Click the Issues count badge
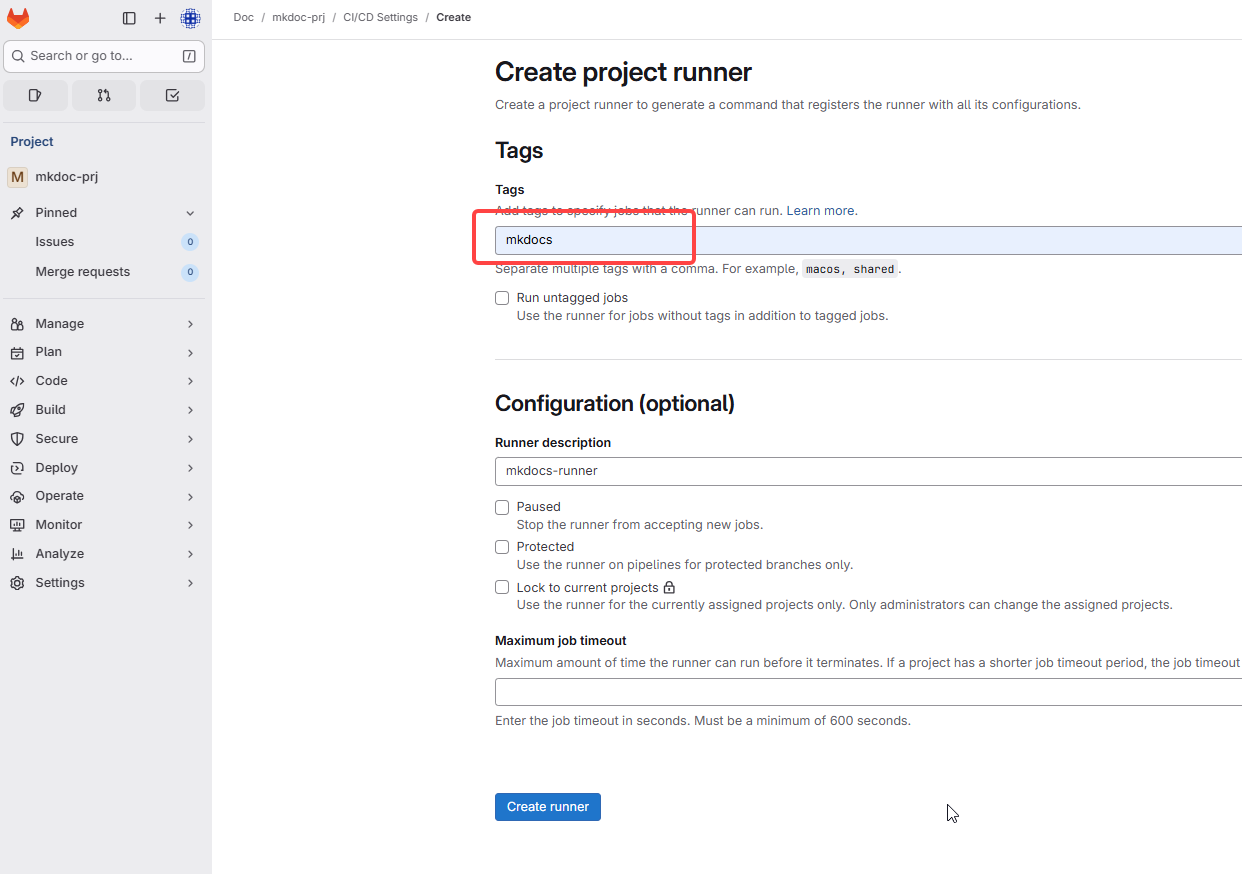Image resolution: width=1242 pixels, height=874 pixels. tap(190, 242)
